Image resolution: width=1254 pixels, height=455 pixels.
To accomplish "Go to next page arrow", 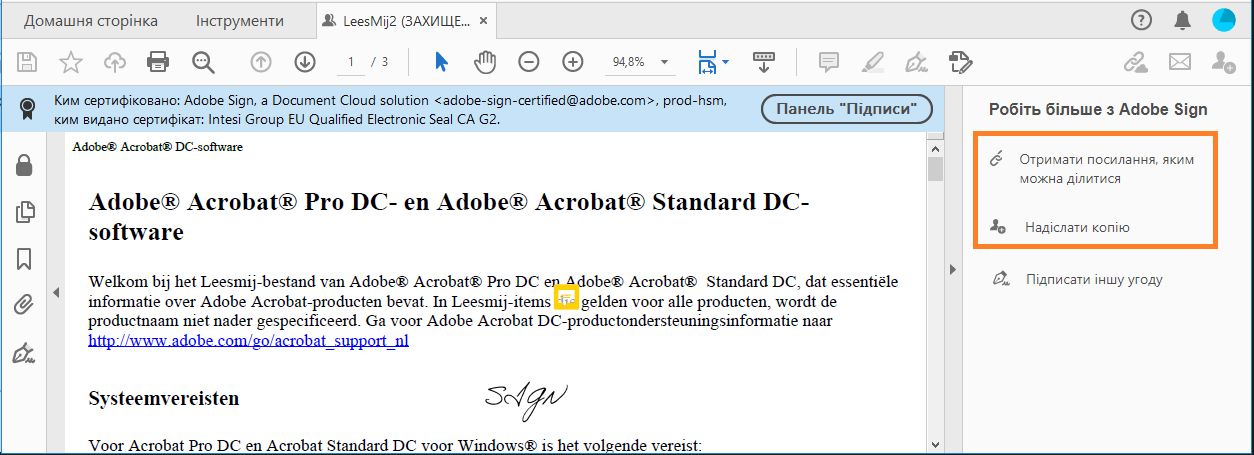I will [305, 62].
